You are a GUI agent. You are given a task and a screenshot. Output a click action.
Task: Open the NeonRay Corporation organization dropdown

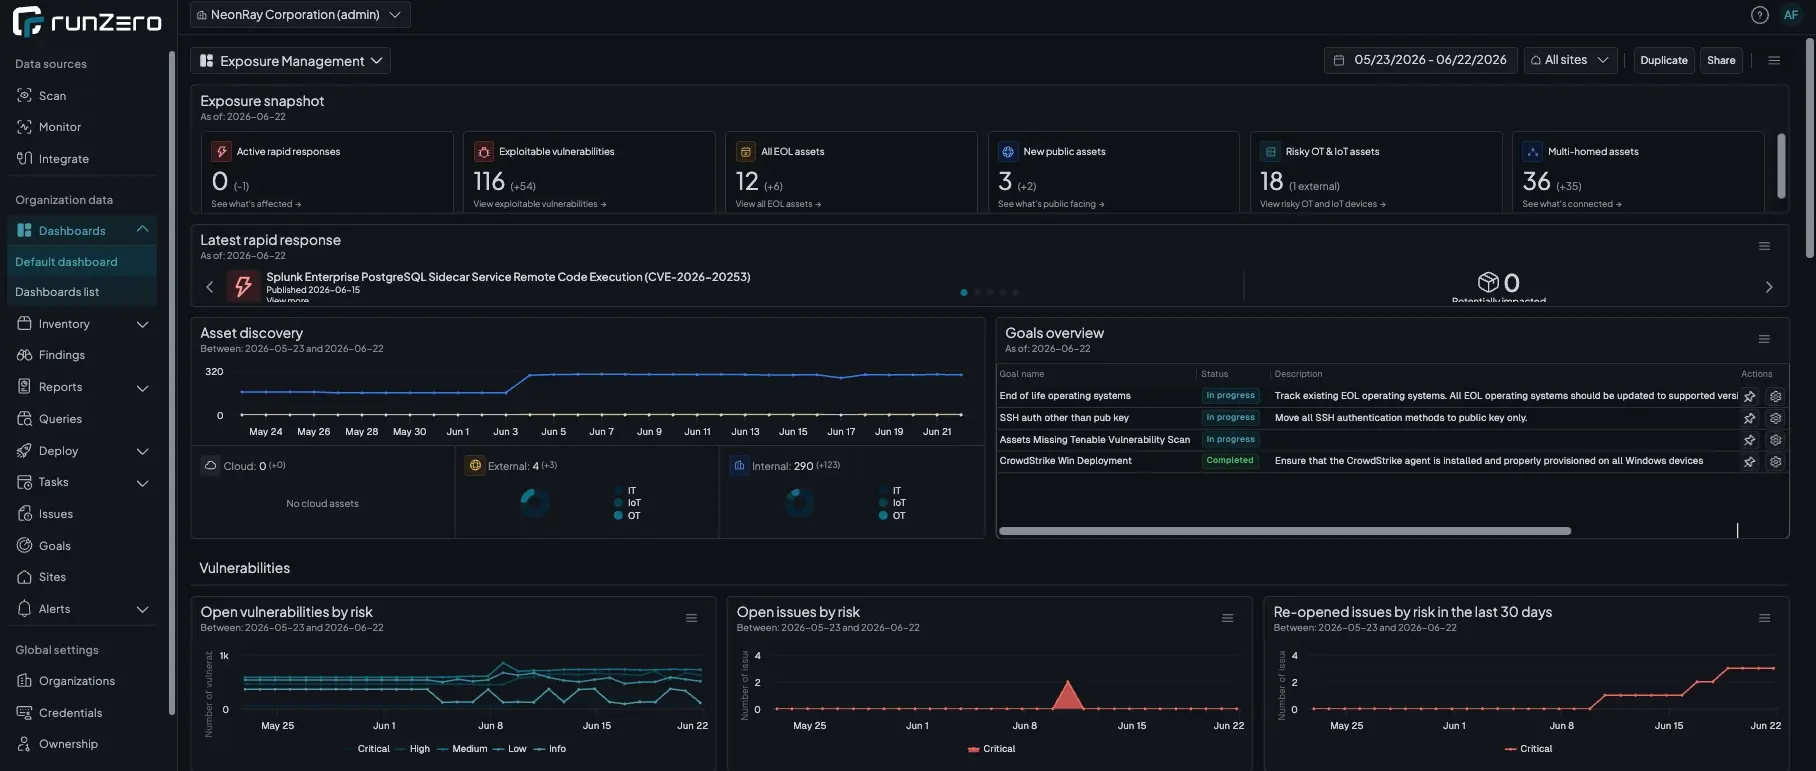tap(300, 15)
